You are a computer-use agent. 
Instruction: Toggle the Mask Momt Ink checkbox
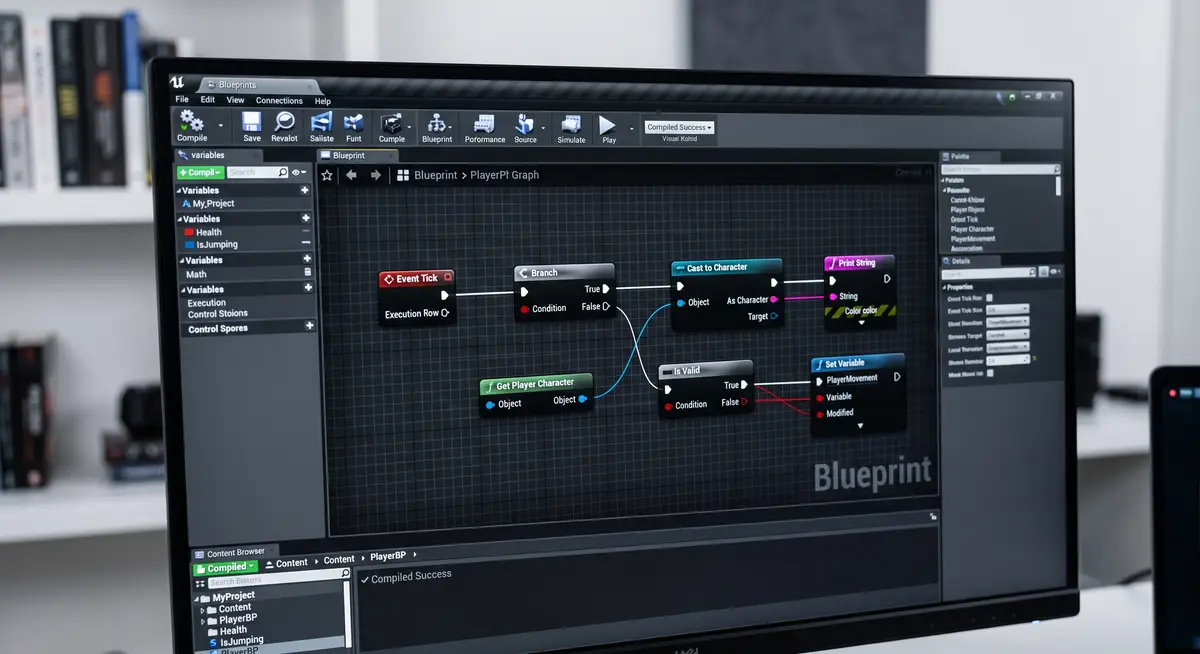point(990,373)
